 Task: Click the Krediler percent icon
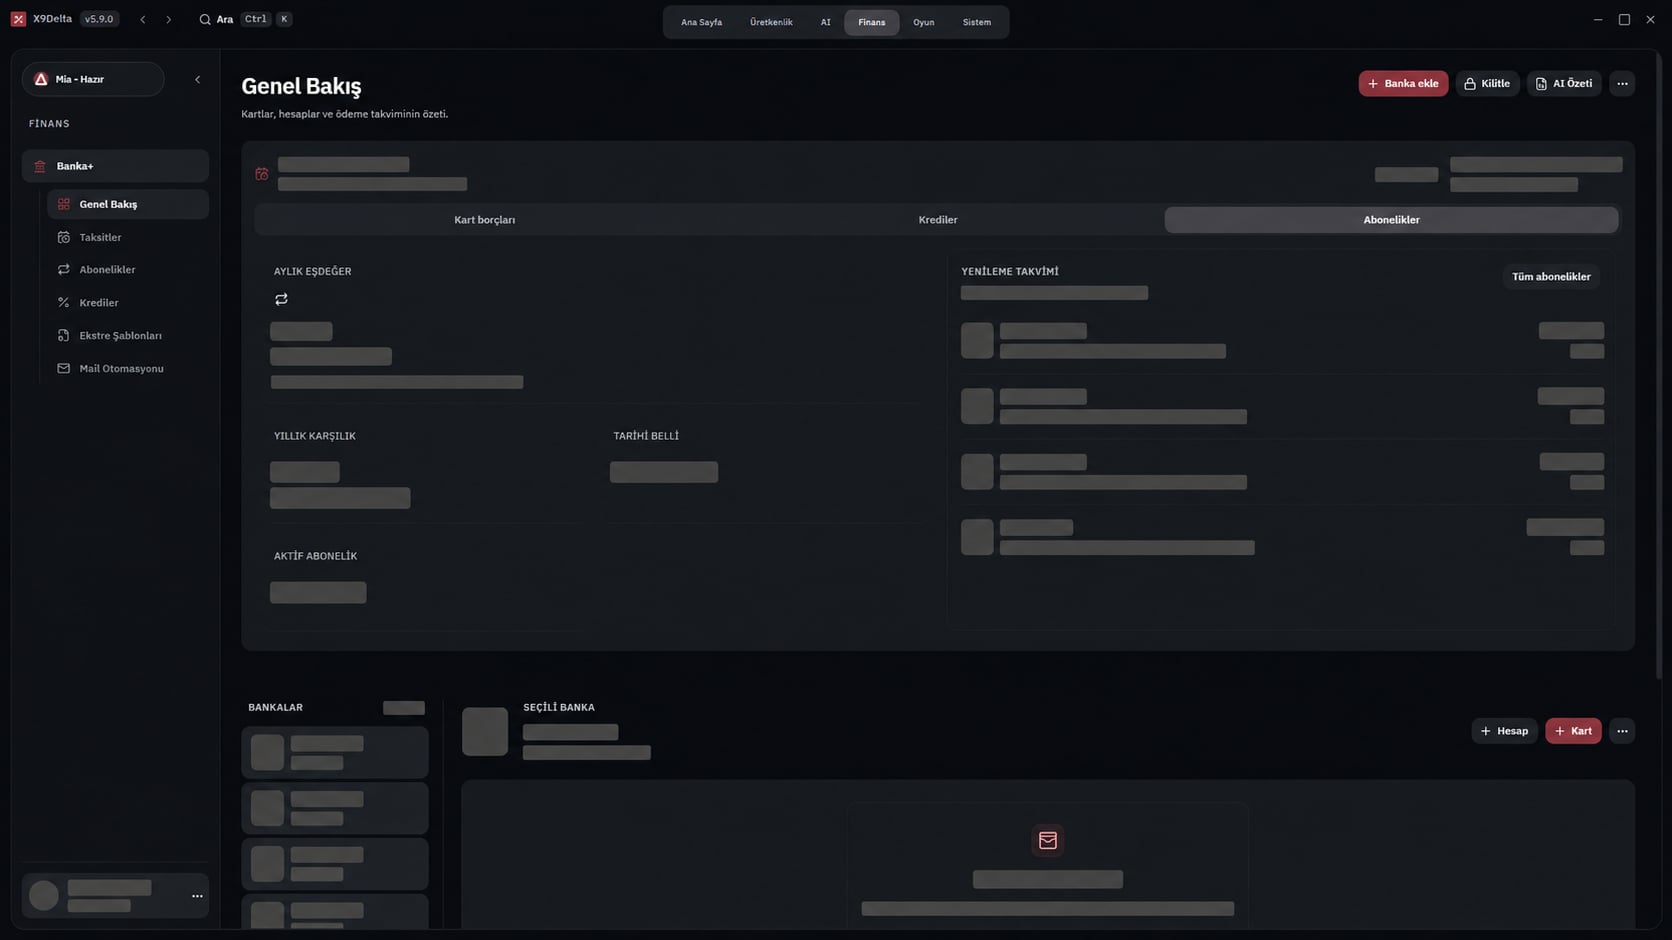point(64,303)
